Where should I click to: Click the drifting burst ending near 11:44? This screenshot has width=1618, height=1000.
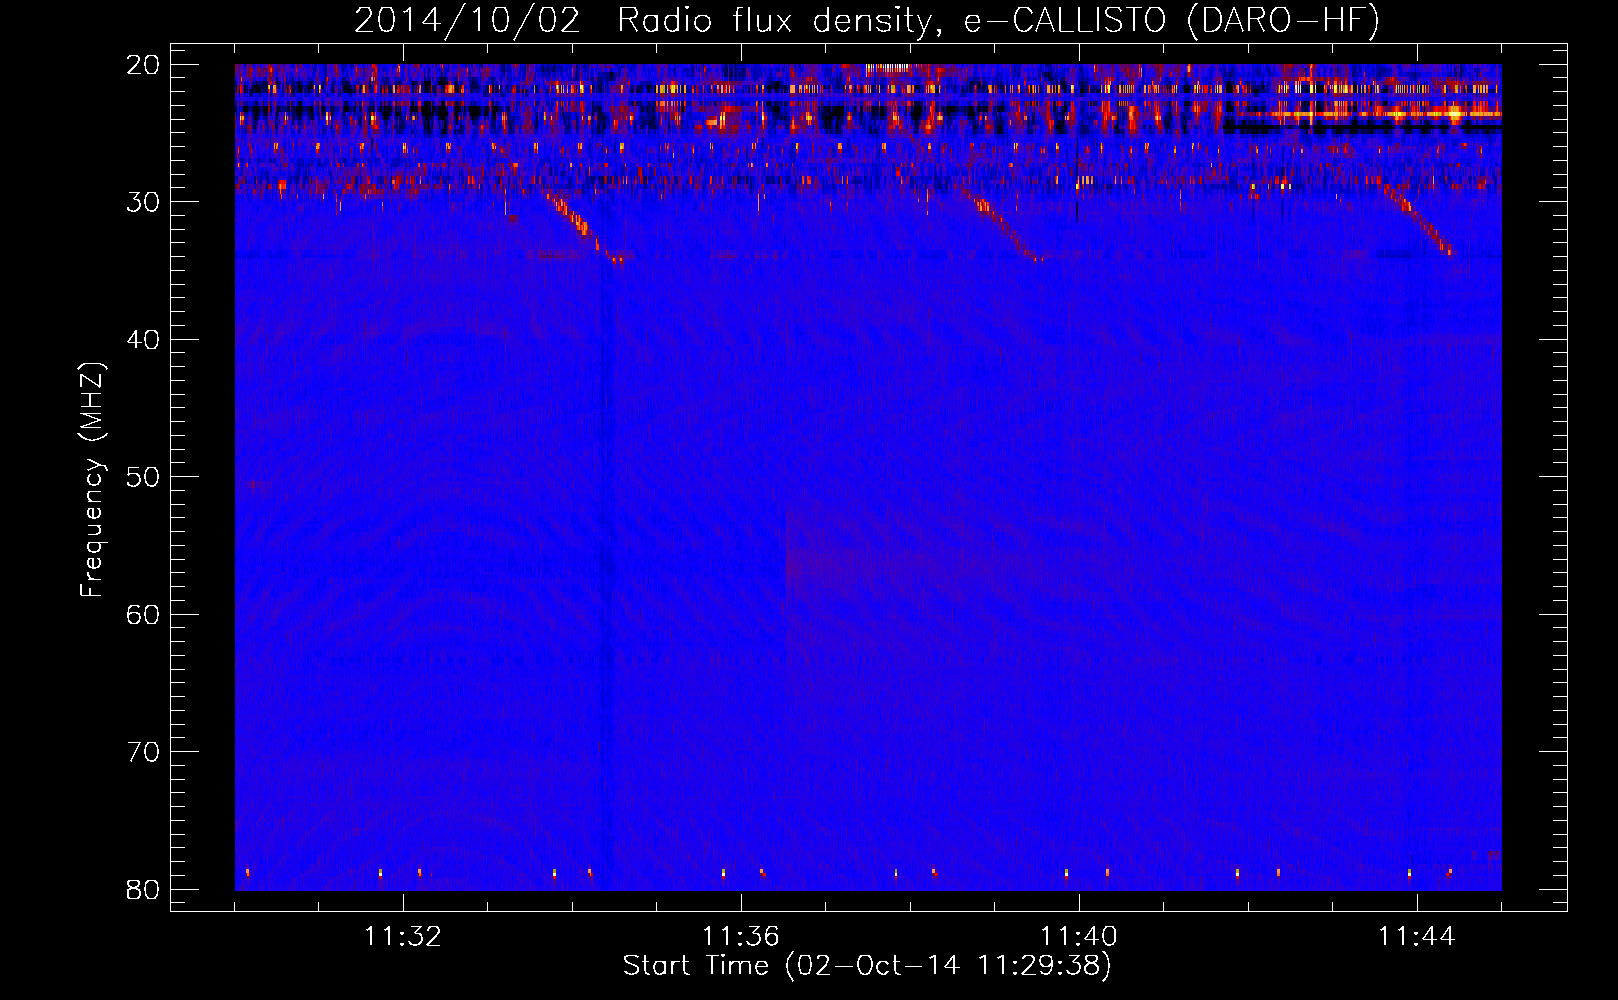[1420, 220]
